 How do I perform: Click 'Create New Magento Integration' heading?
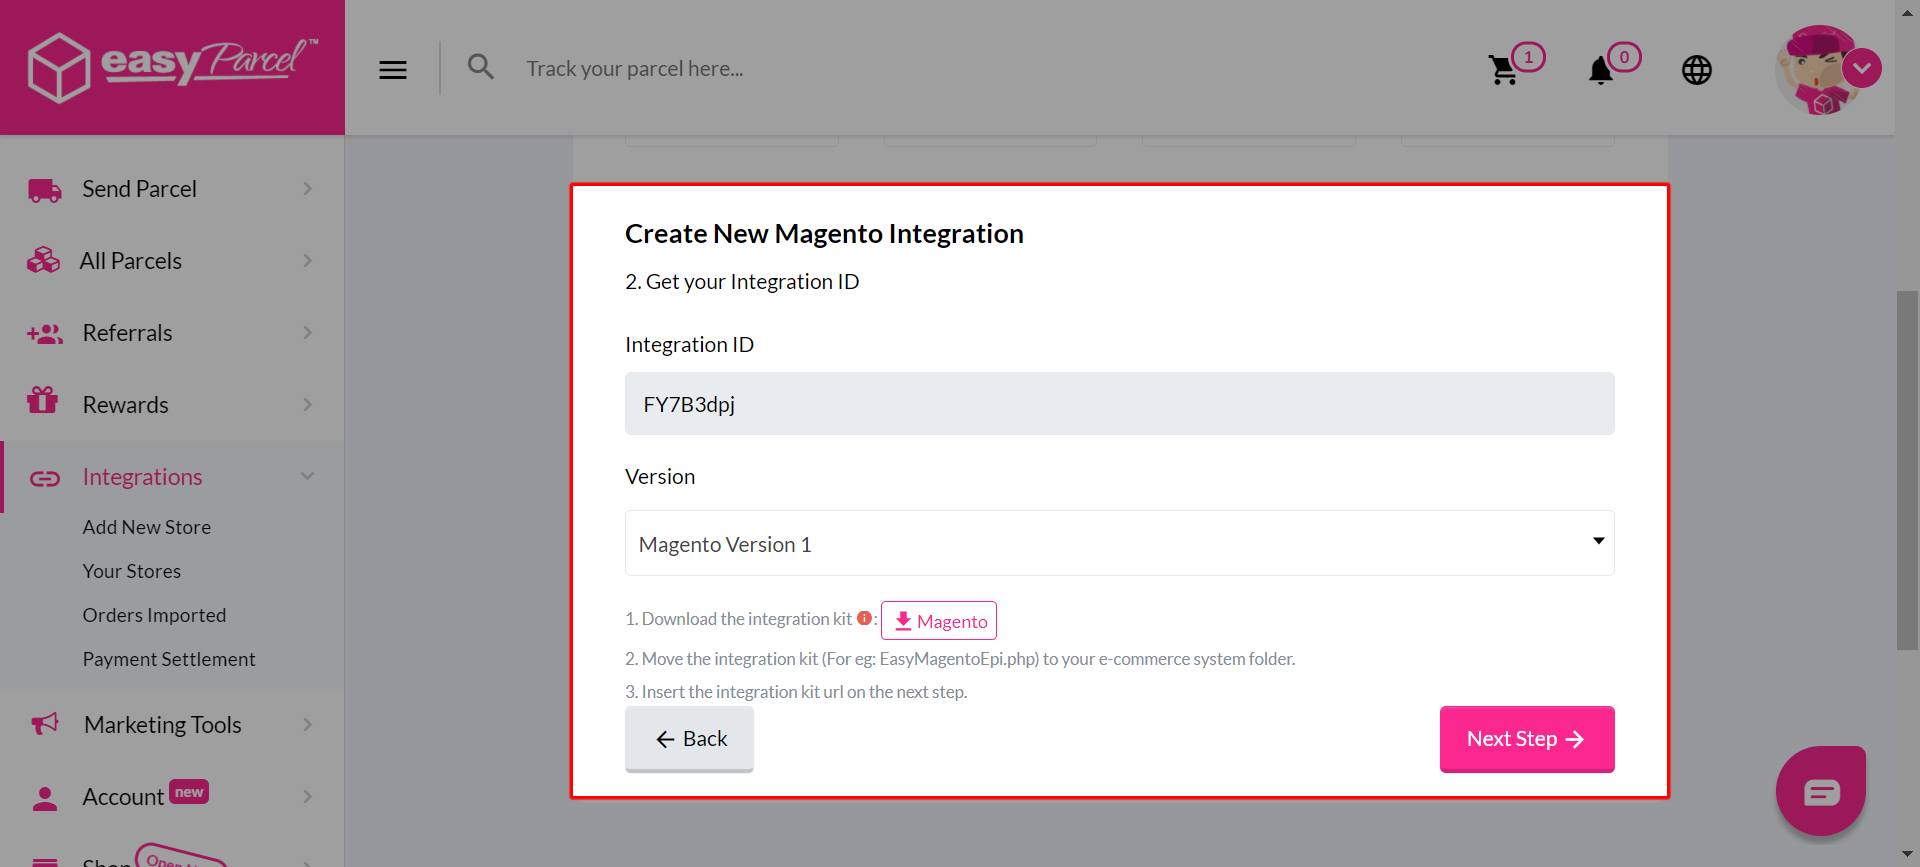click(824, 233)
